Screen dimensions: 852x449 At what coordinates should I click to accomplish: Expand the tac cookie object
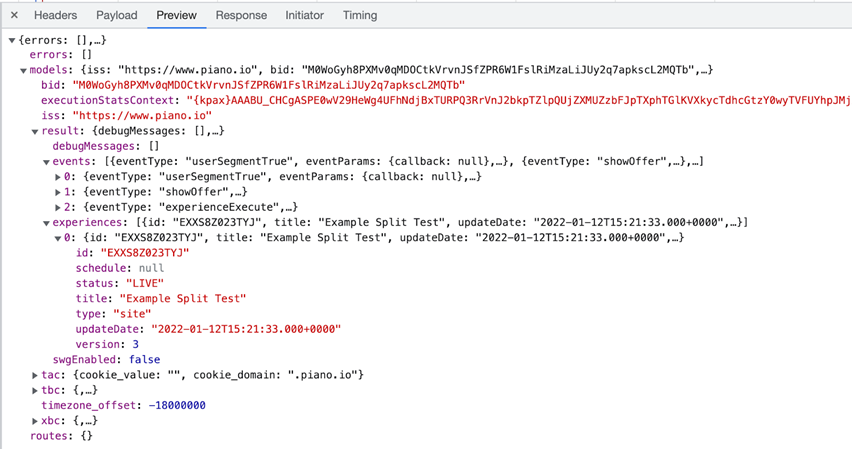[x=35, y=375]
